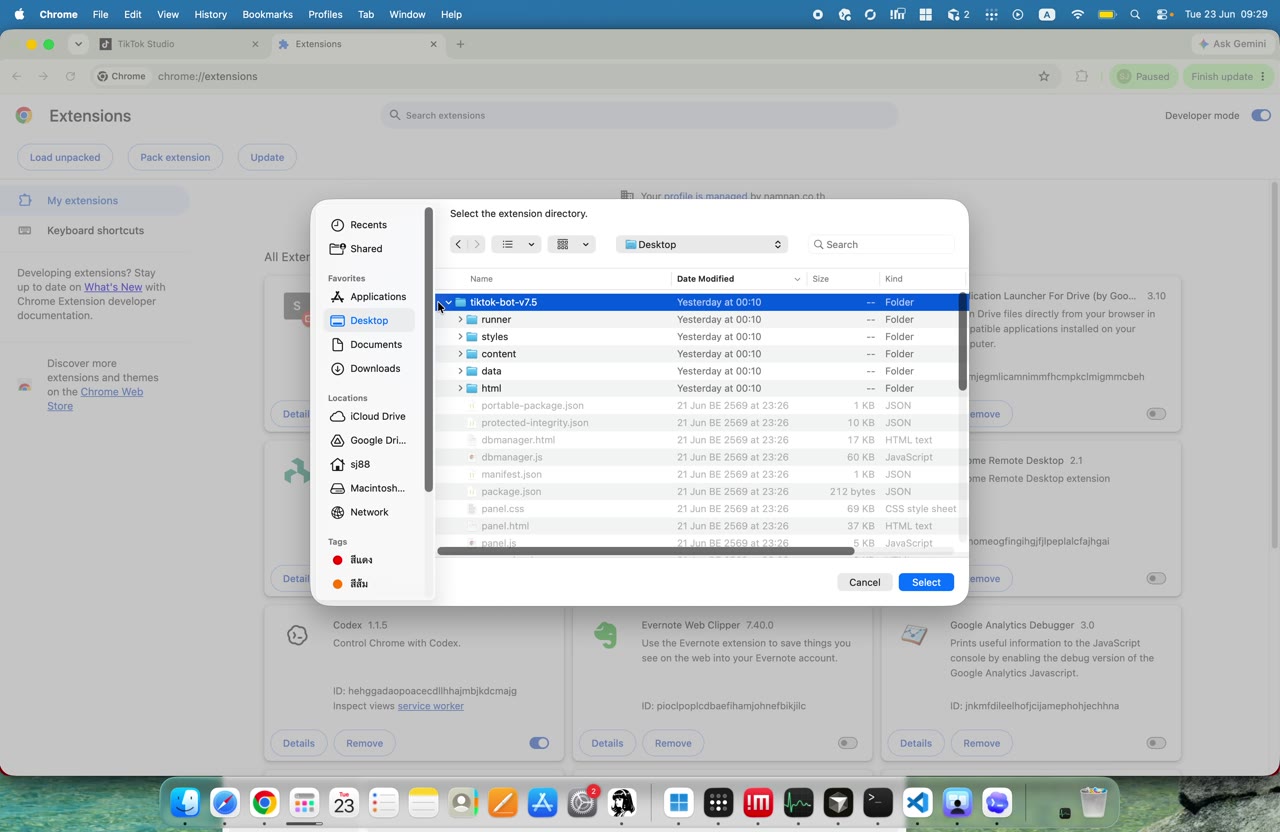This screenshot has height=832, width=1280.
Task: Expand the styles folder
Action: pyautogui.click(x=460, y=337)
